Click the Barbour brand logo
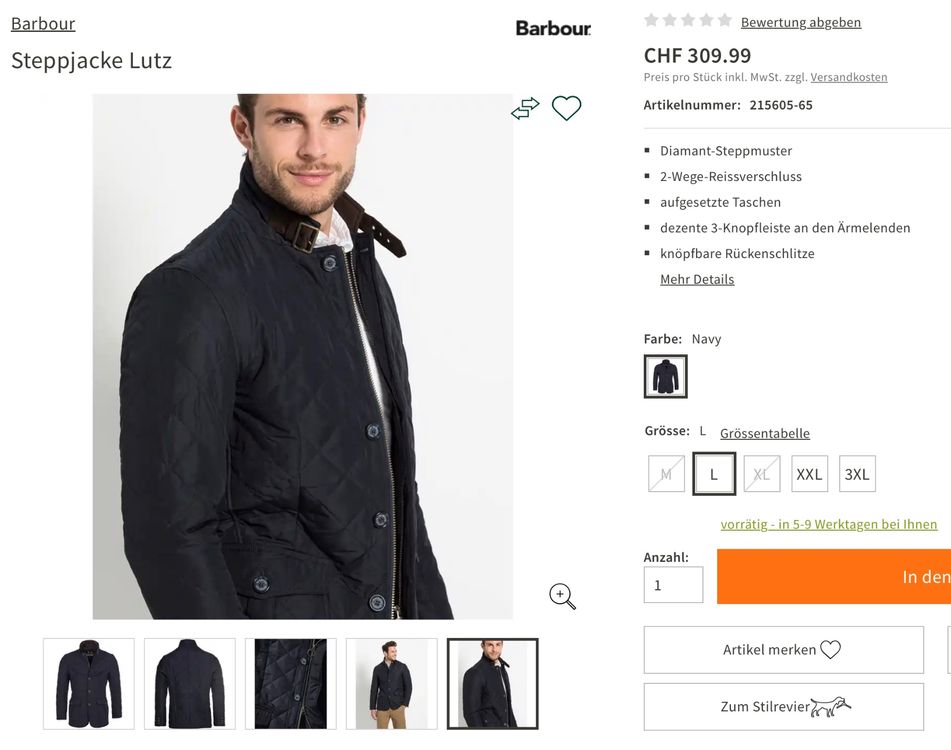Viewport: 951px width, 750px height. tap(553, 28)
